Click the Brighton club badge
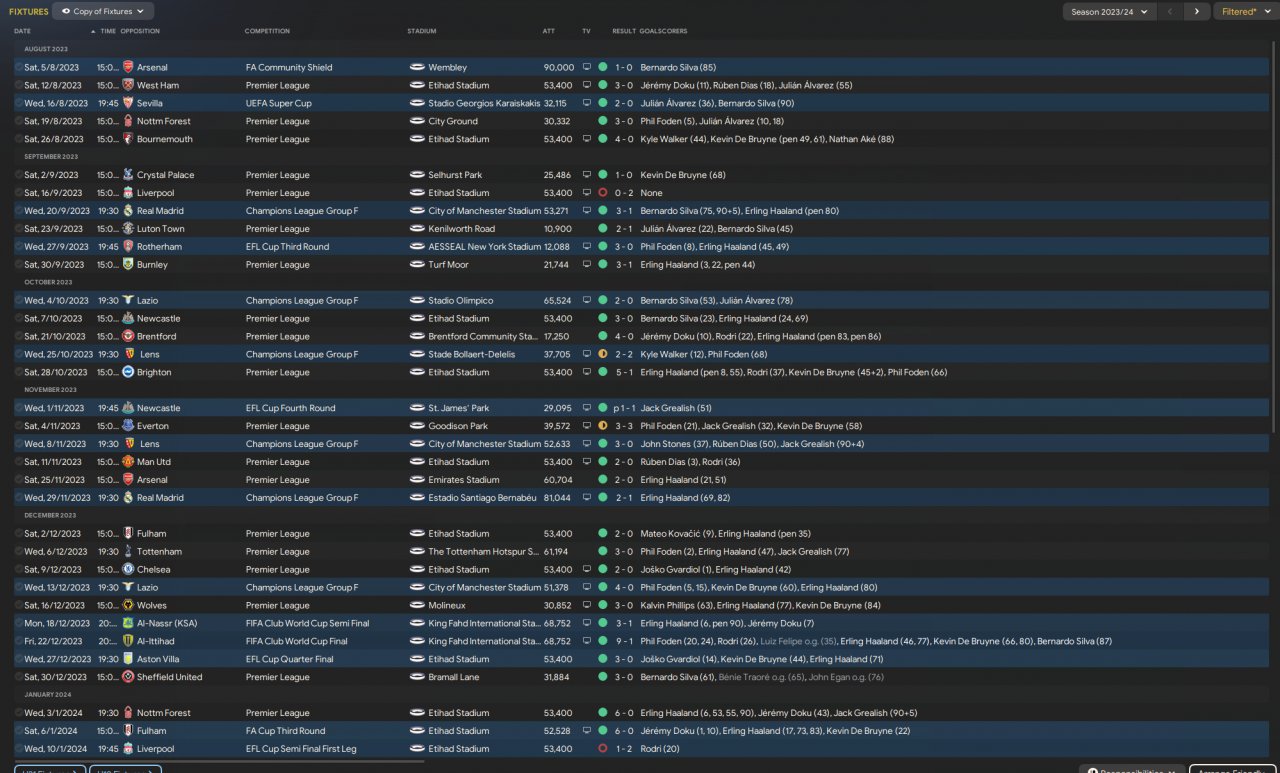The height and width of the screenshot is (773, 1280). pos(128,372)
